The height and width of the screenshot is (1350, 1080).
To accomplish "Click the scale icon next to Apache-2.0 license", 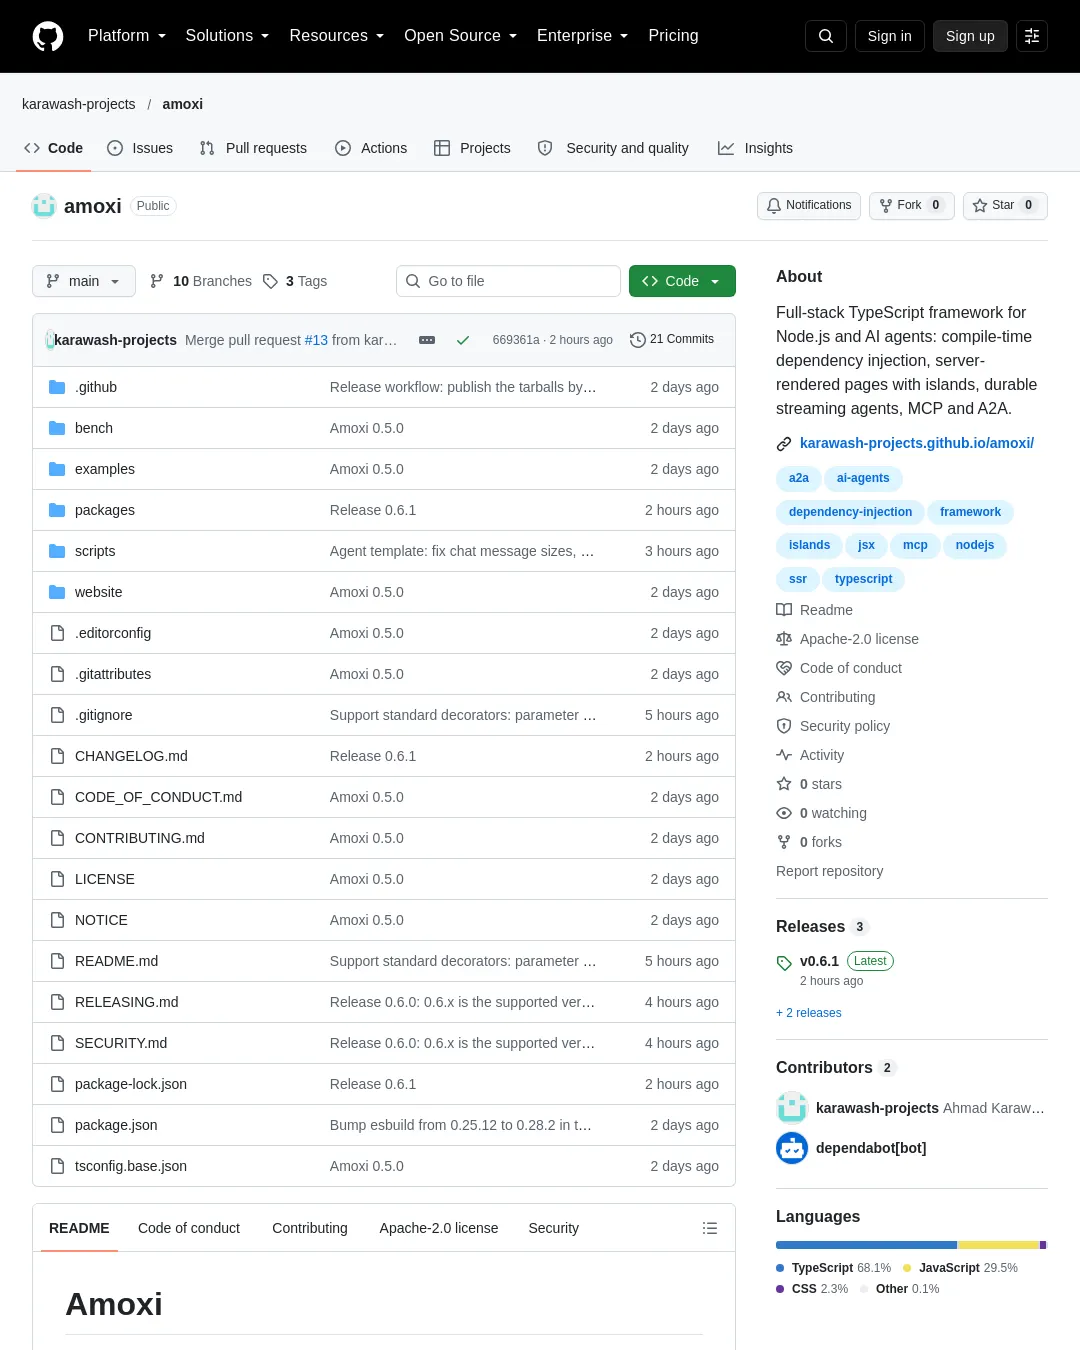I will click(784, 639).
